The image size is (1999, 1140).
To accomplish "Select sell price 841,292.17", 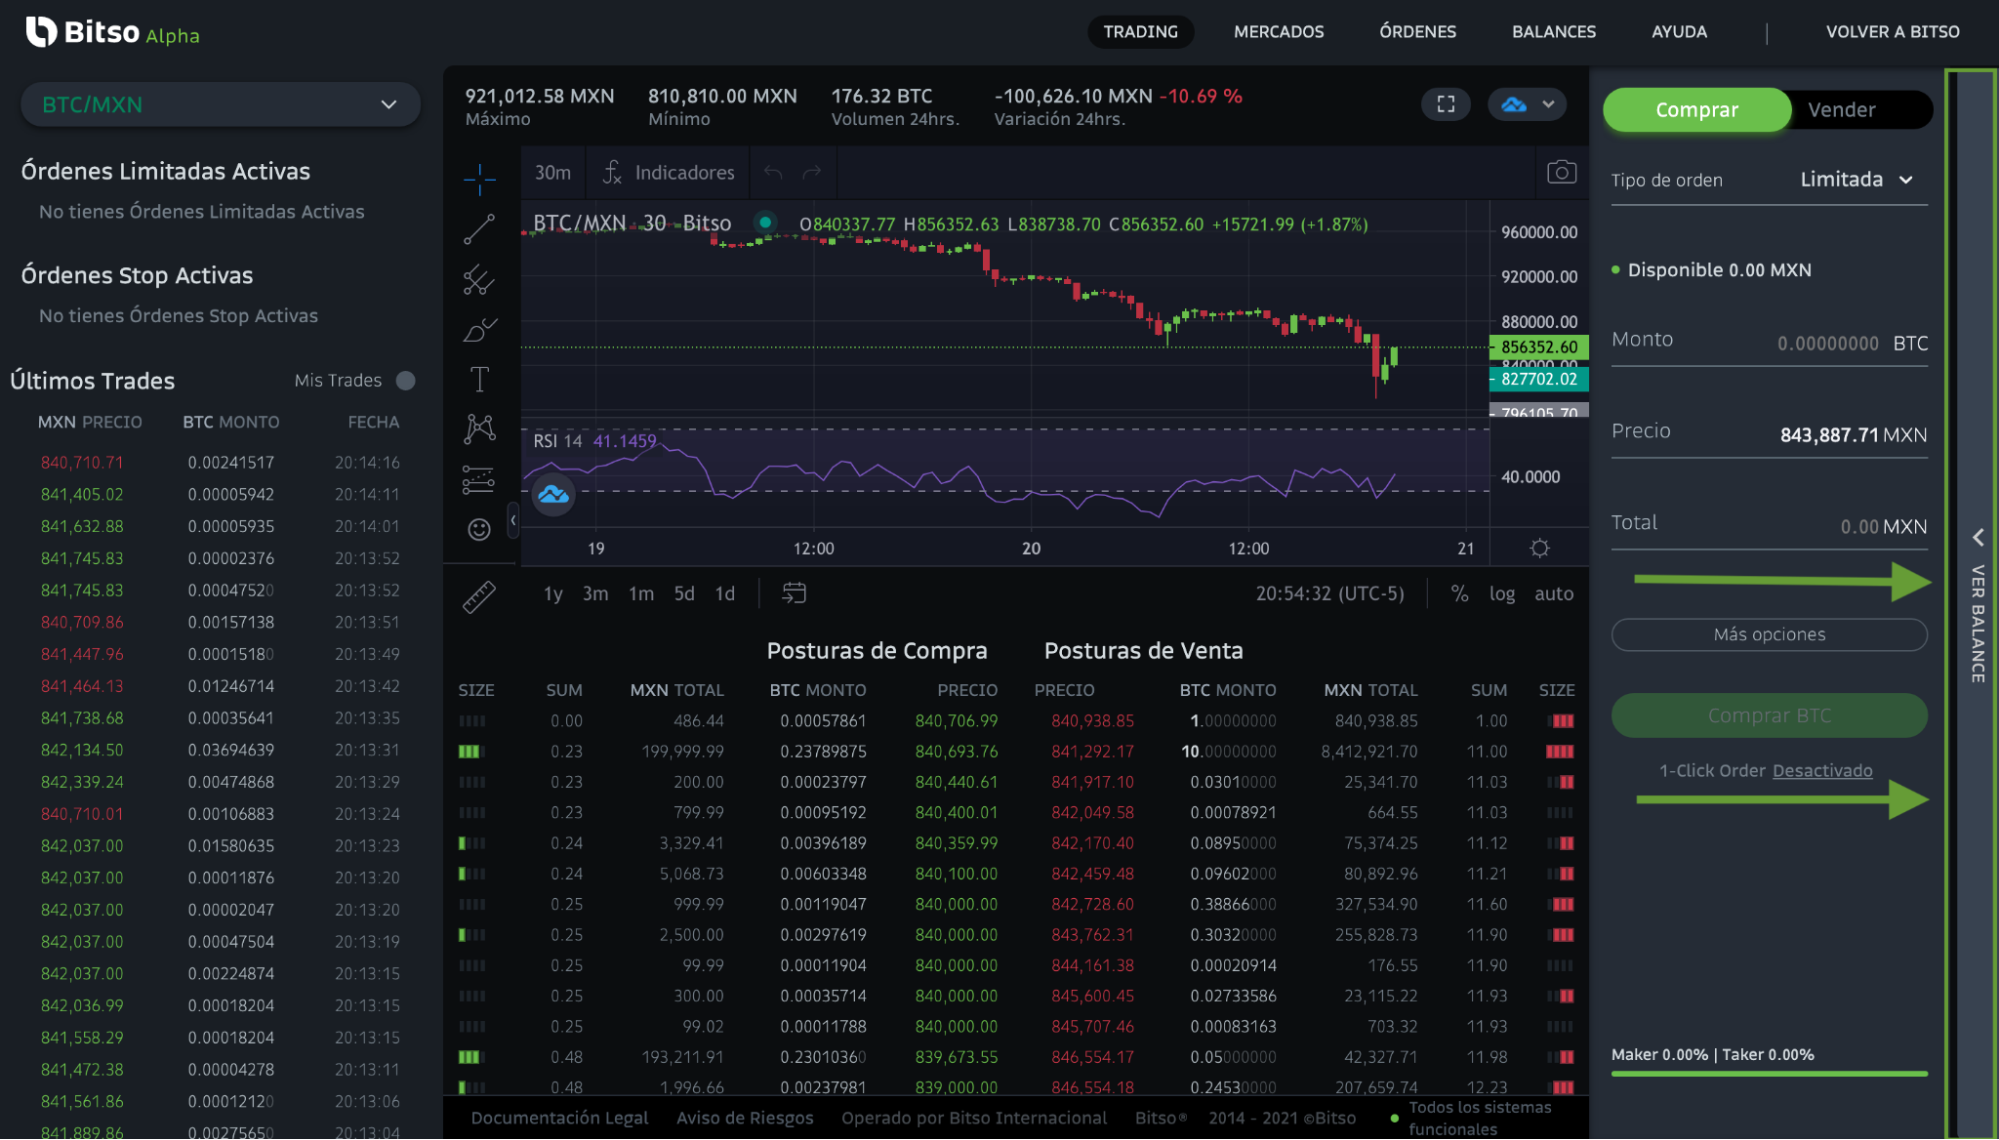I will point(1092,751).
